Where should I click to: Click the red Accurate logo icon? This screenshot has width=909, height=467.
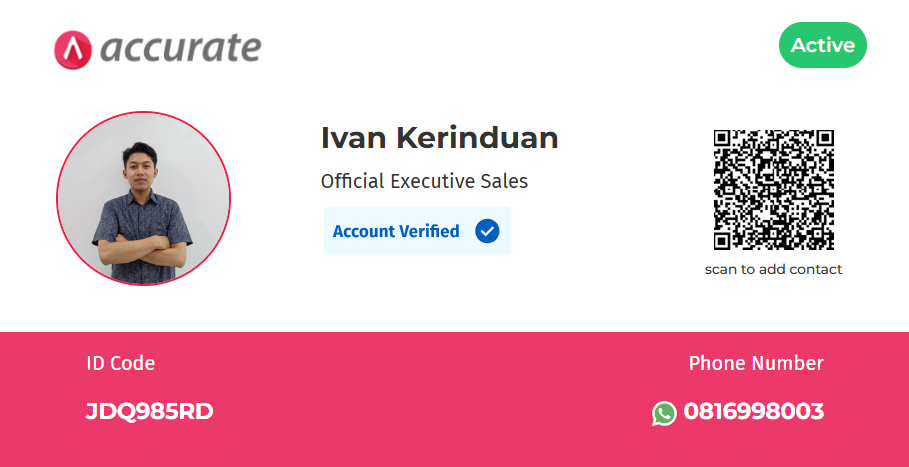72,50
